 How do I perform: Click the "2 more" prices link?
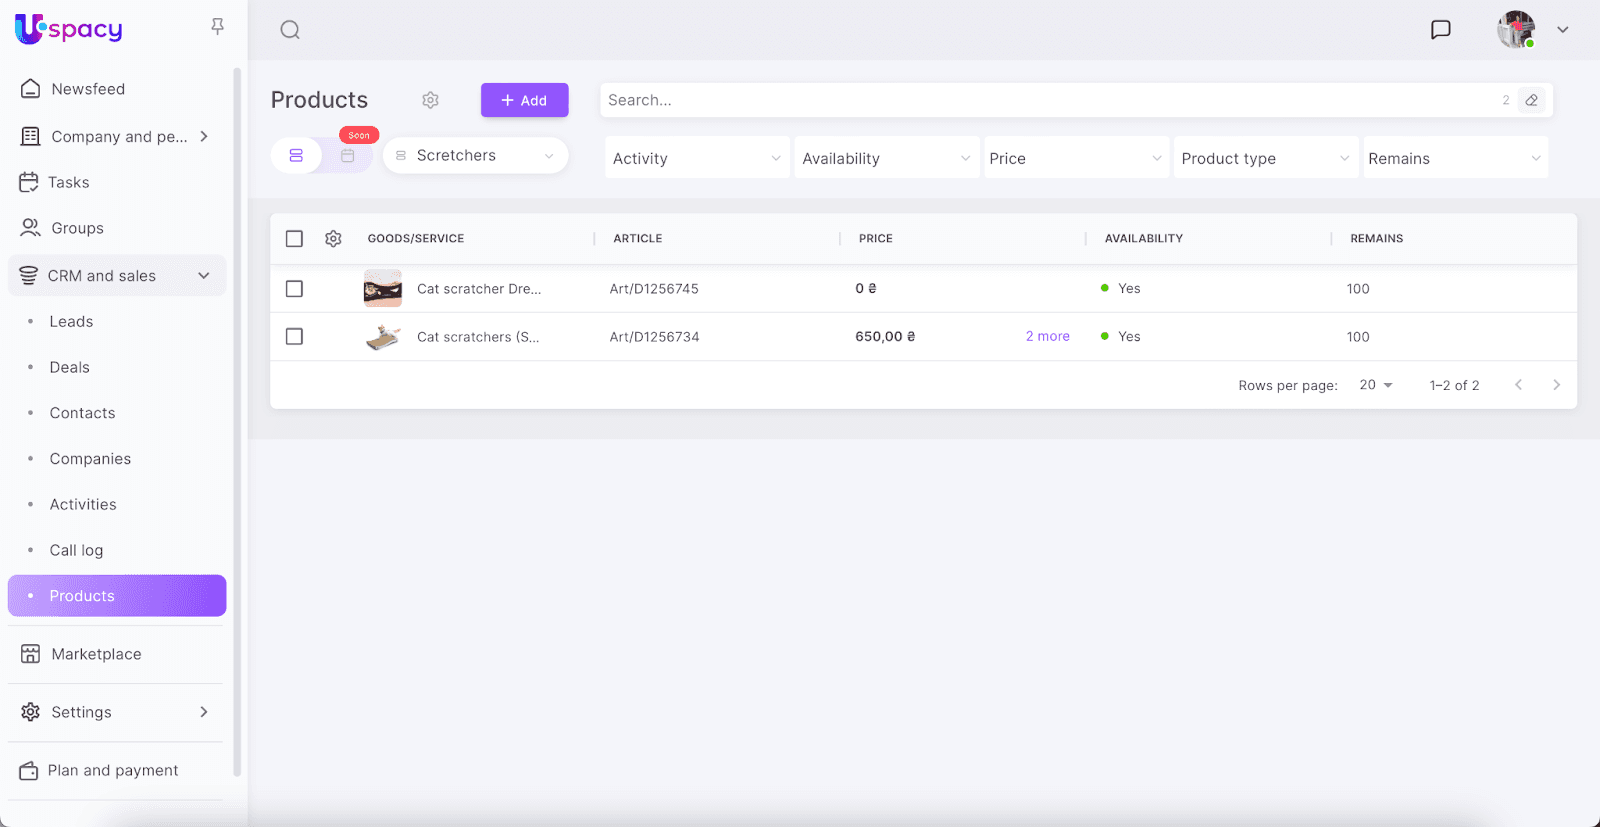point(1047,337)
